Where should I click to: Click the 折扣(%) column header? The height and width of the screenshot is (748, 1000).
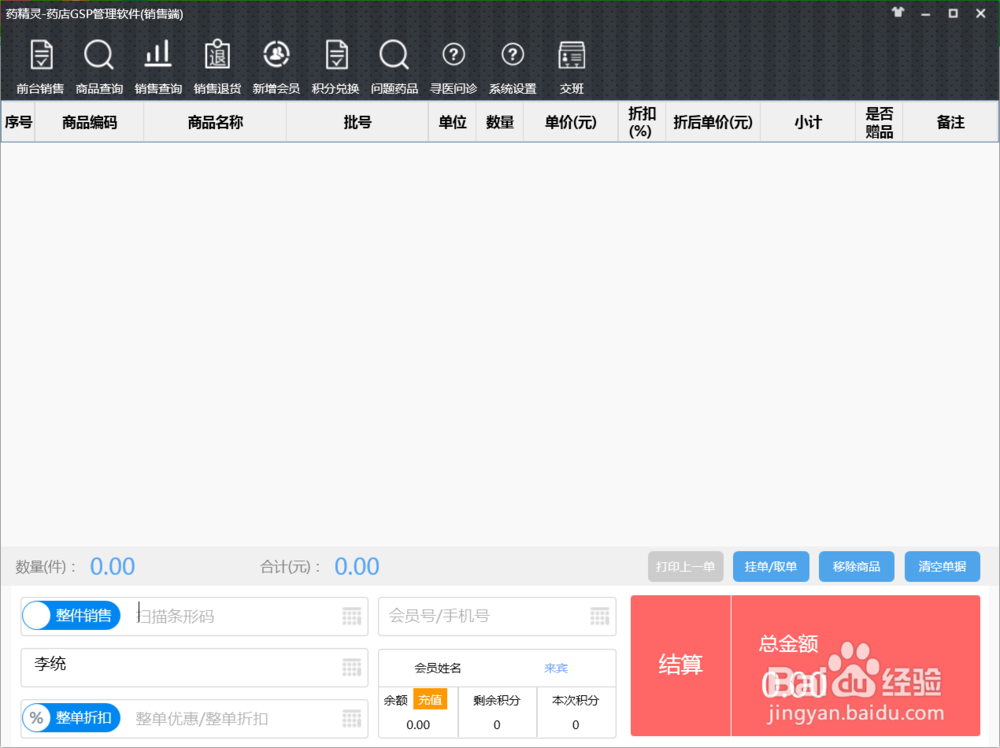642,122
